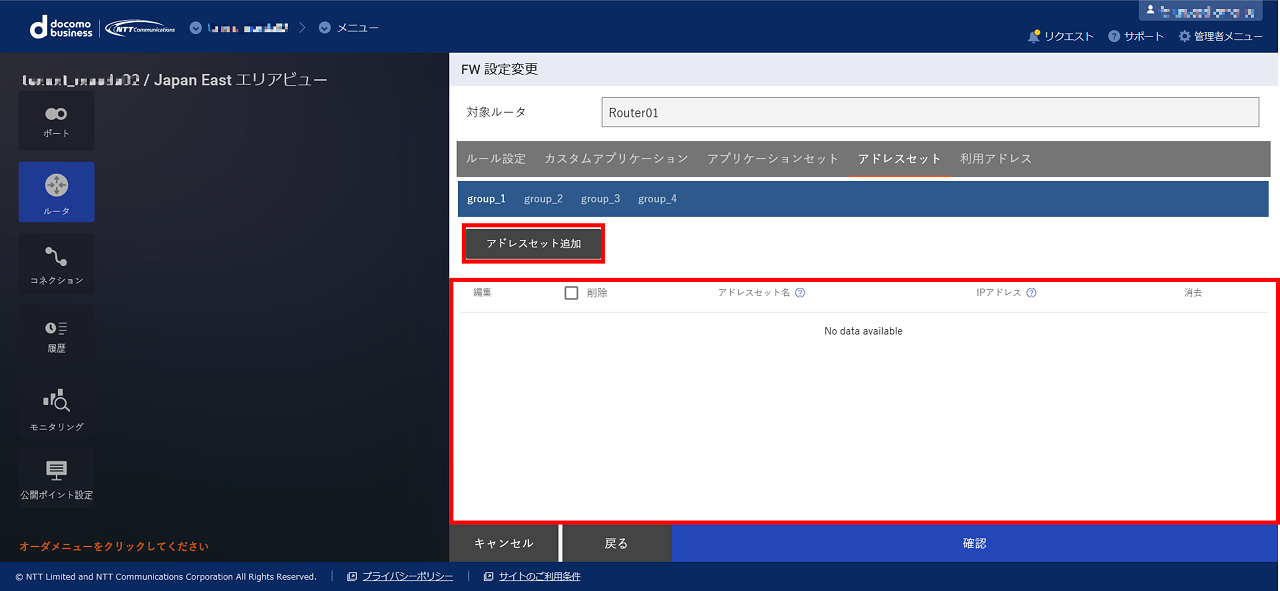The image size is (1280, 591).
Task: Open the 履歴 history icon
Action: [56, 335]
